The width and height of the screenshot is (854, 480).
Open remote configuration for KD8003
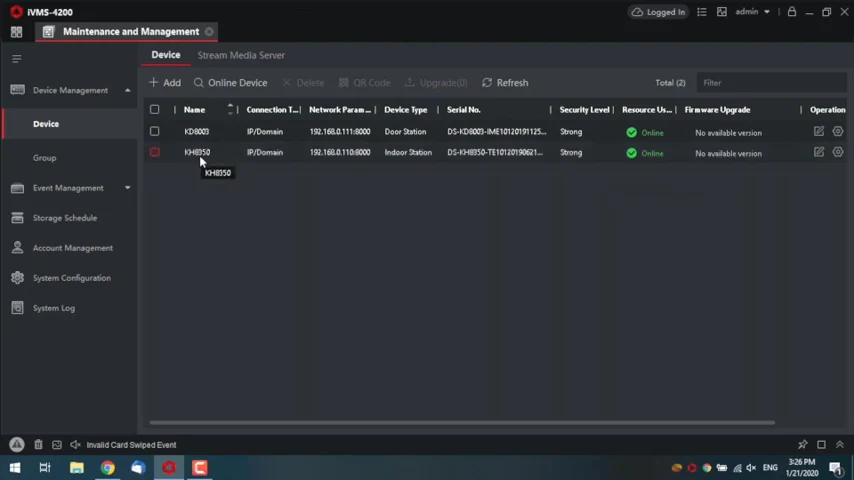pyautogui.click(x=838, y=131)
